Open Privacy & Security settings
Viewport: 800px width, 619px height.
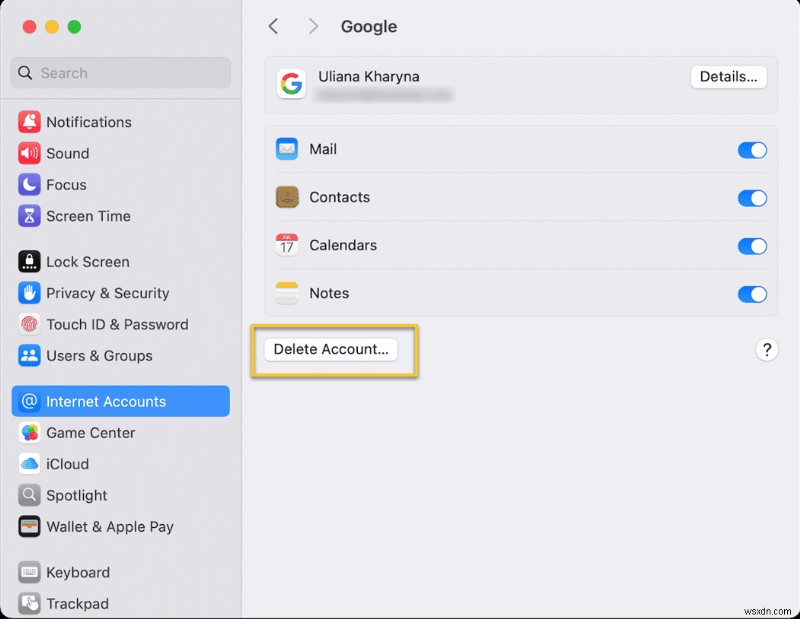(120, 293)
